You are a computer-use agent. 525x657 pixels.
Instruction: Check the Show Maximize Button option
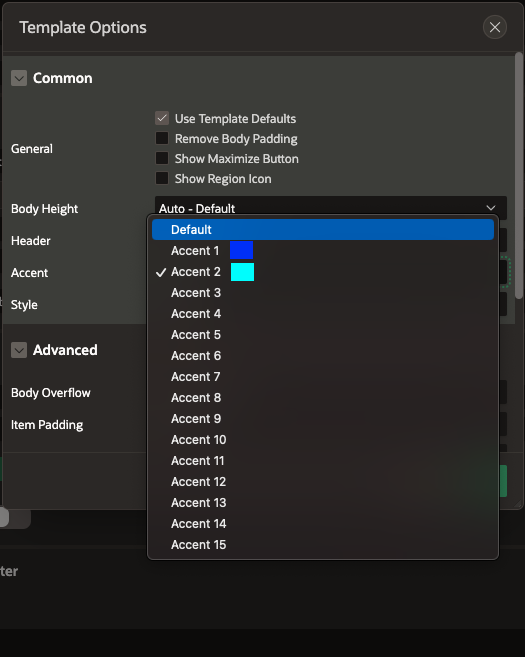tap(162, 158)
